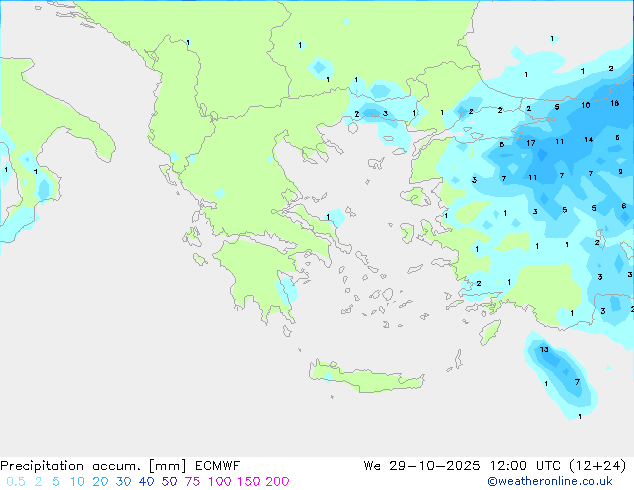Click the 20 mm legend value

pos(100,482)
